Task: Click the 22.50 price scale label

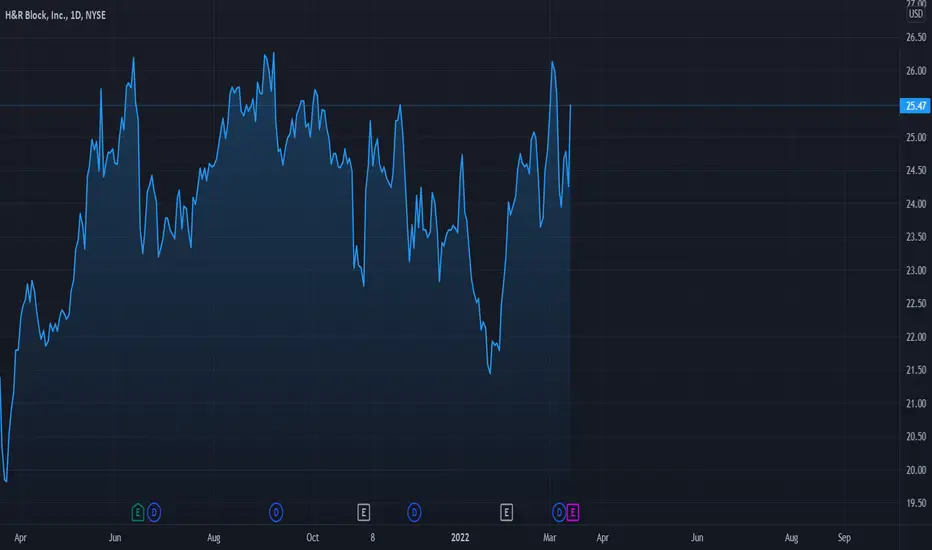Action: pyautogui.click(x=916, y=304)
